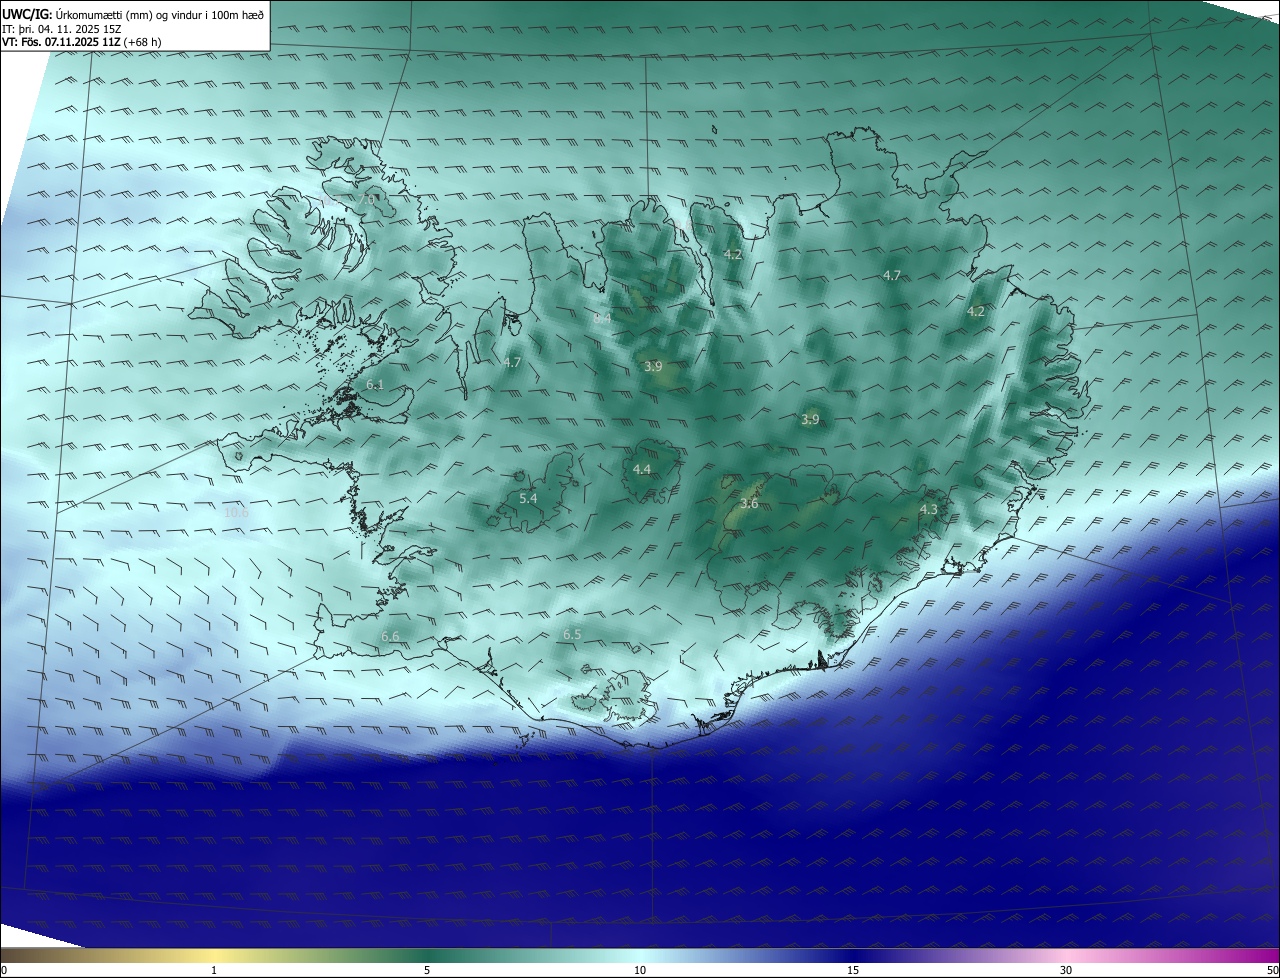This screenshot has width=1280, height=978.
Task: Click the 6.1 precipitation value on the map
Action: 375,384
